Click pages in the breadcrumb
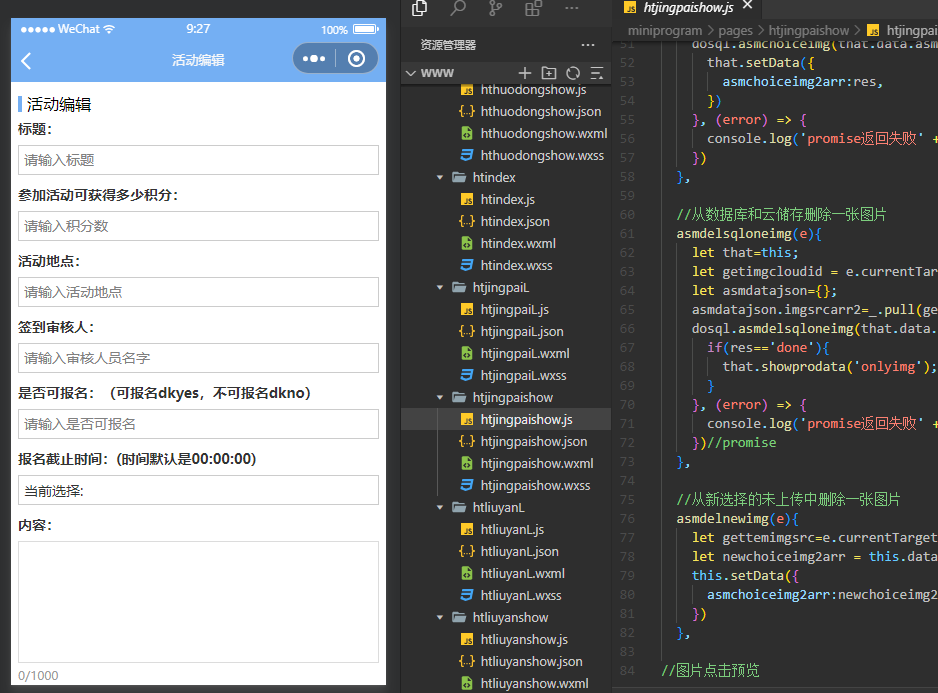The width and height of the screenshot is (938, 693). 735,31
